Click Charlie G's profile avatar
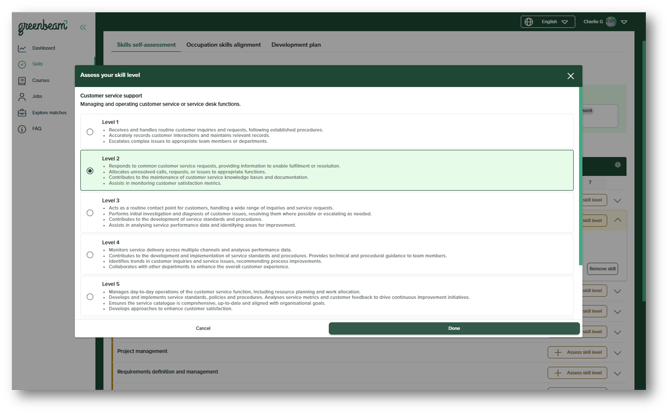This screenshot has height=414, width=670. 611,21
